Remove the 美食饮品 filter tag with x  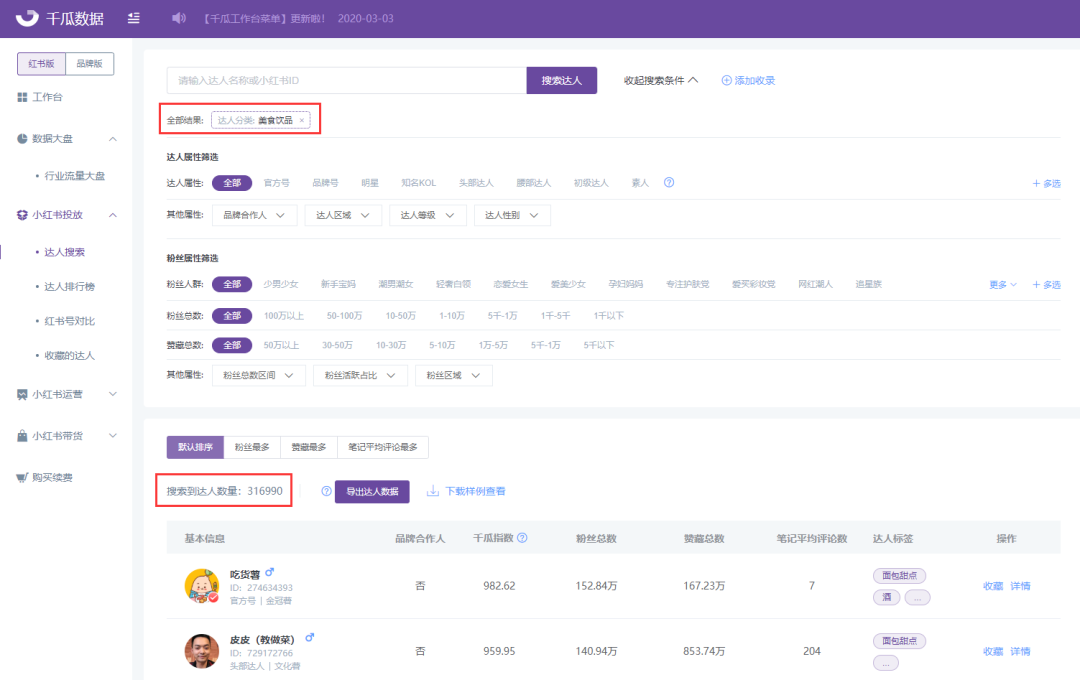302,121
